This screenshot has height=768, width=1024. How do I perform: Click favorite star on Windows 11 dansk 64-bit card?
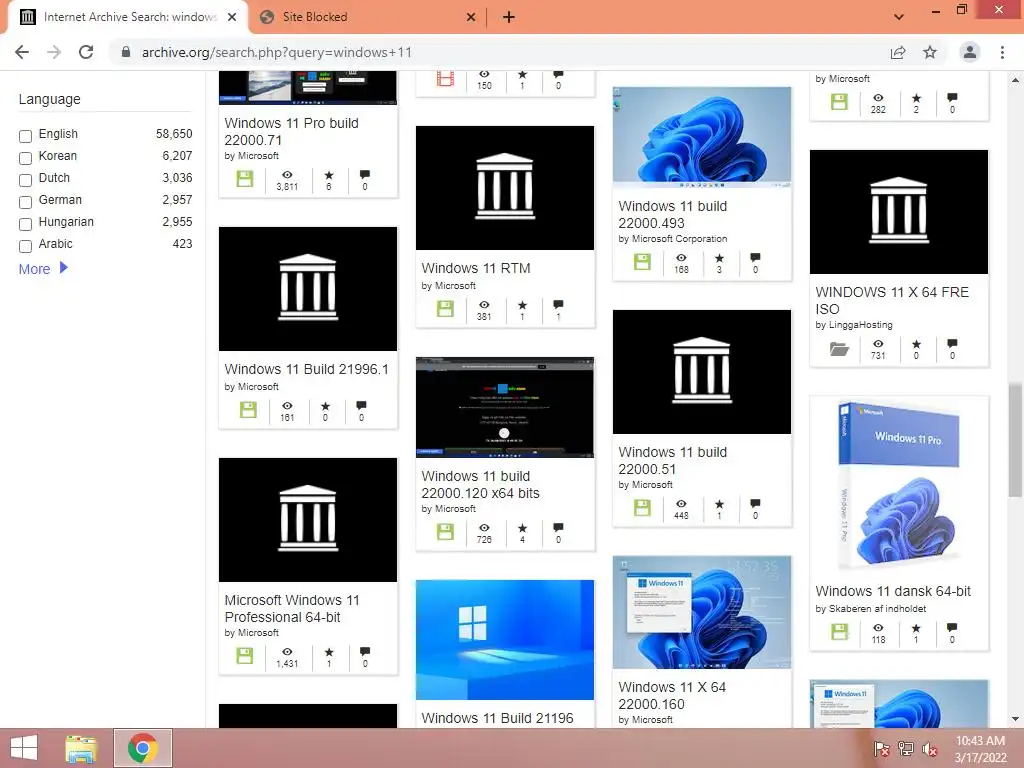click(916, 628)
